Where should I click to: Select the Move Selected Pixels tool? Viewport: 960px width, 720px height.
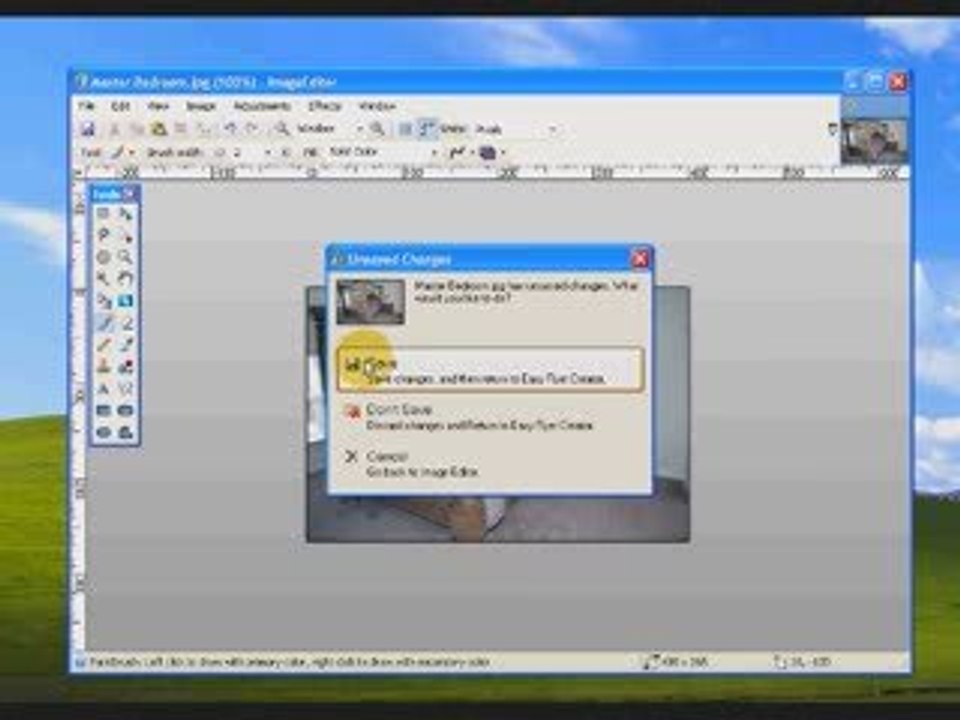tap(126, 213)
